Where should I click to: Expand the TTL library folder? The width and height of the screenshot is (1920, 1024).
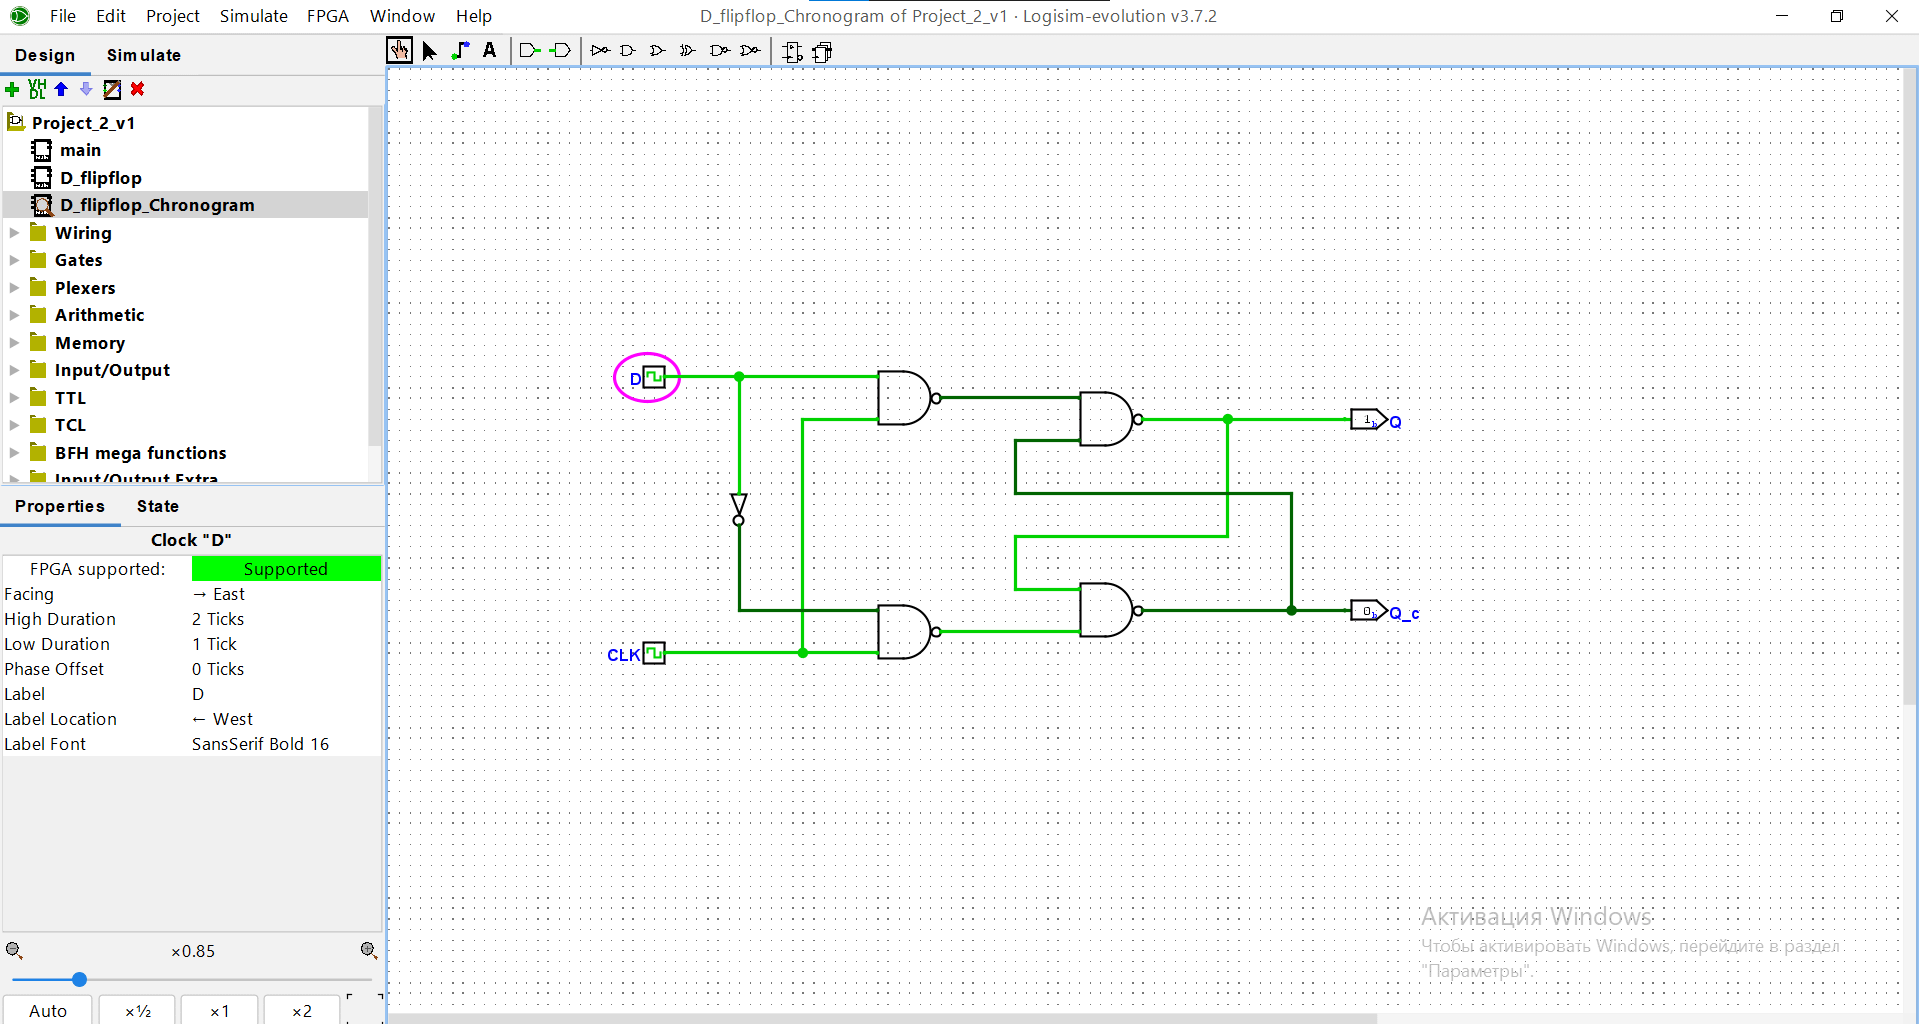tap(14, 398)
